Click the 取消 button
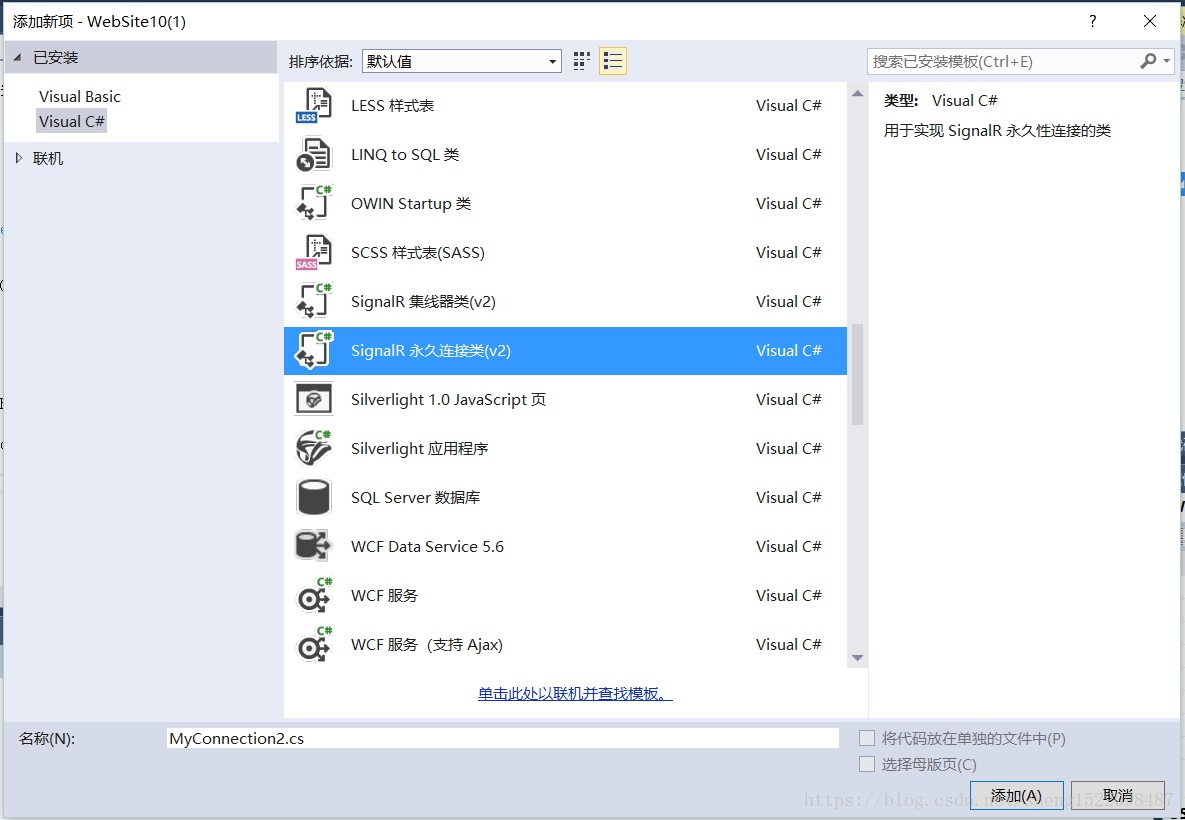1185x820 pixels. coord(1118,796)
